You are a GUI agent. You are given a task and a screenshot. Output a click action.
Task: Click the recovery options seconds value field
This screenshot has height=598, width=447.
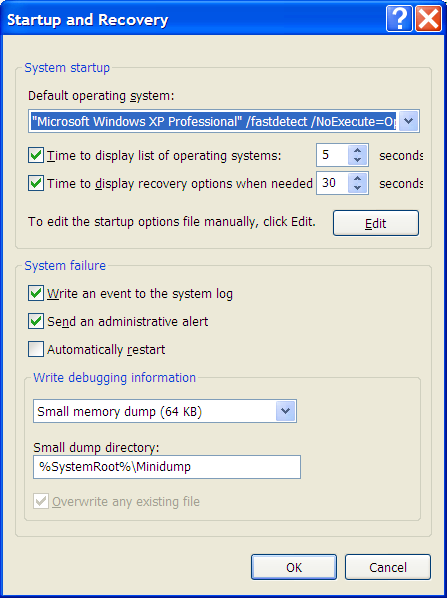(x=333, y=183)
